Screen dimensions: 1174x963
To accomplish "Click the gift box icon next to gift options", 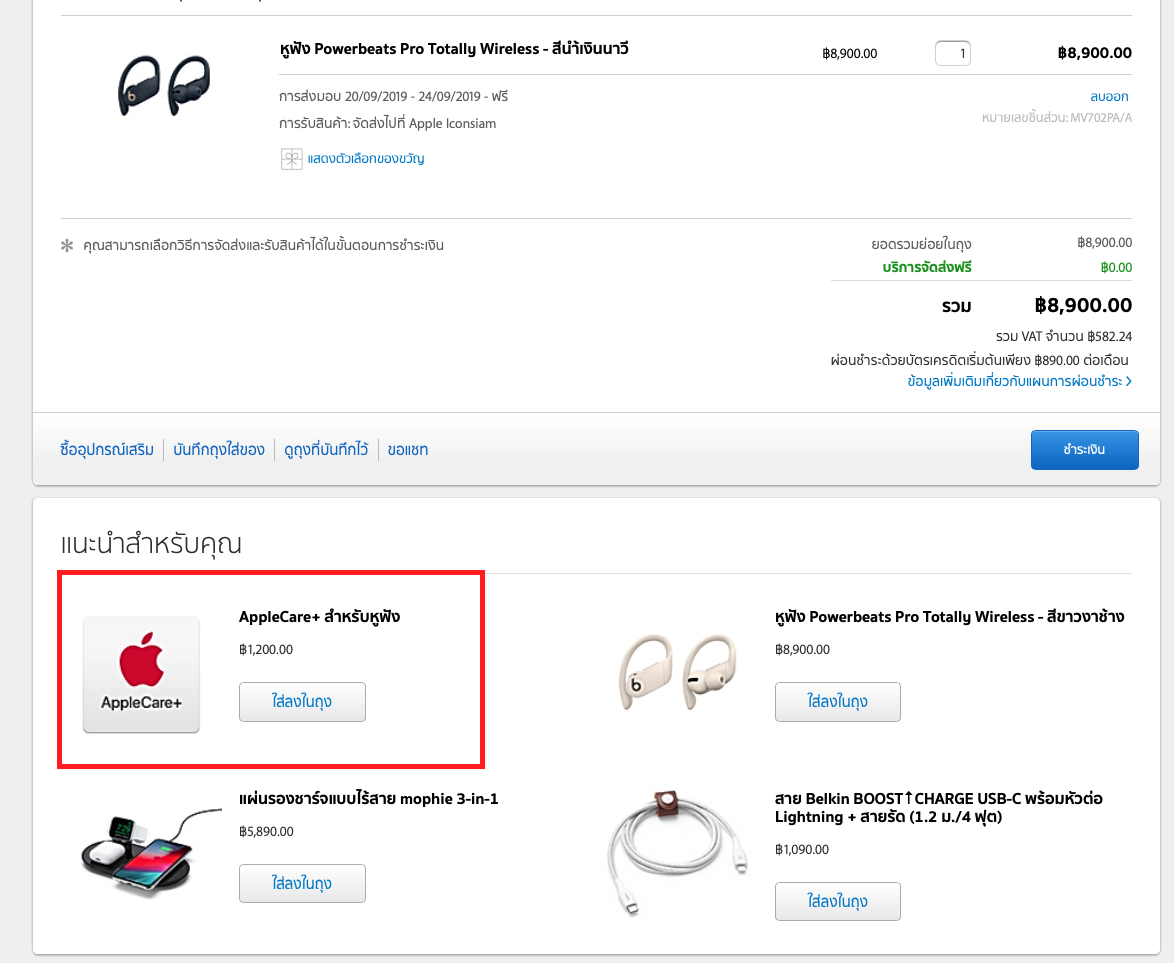I will (290, 159).
